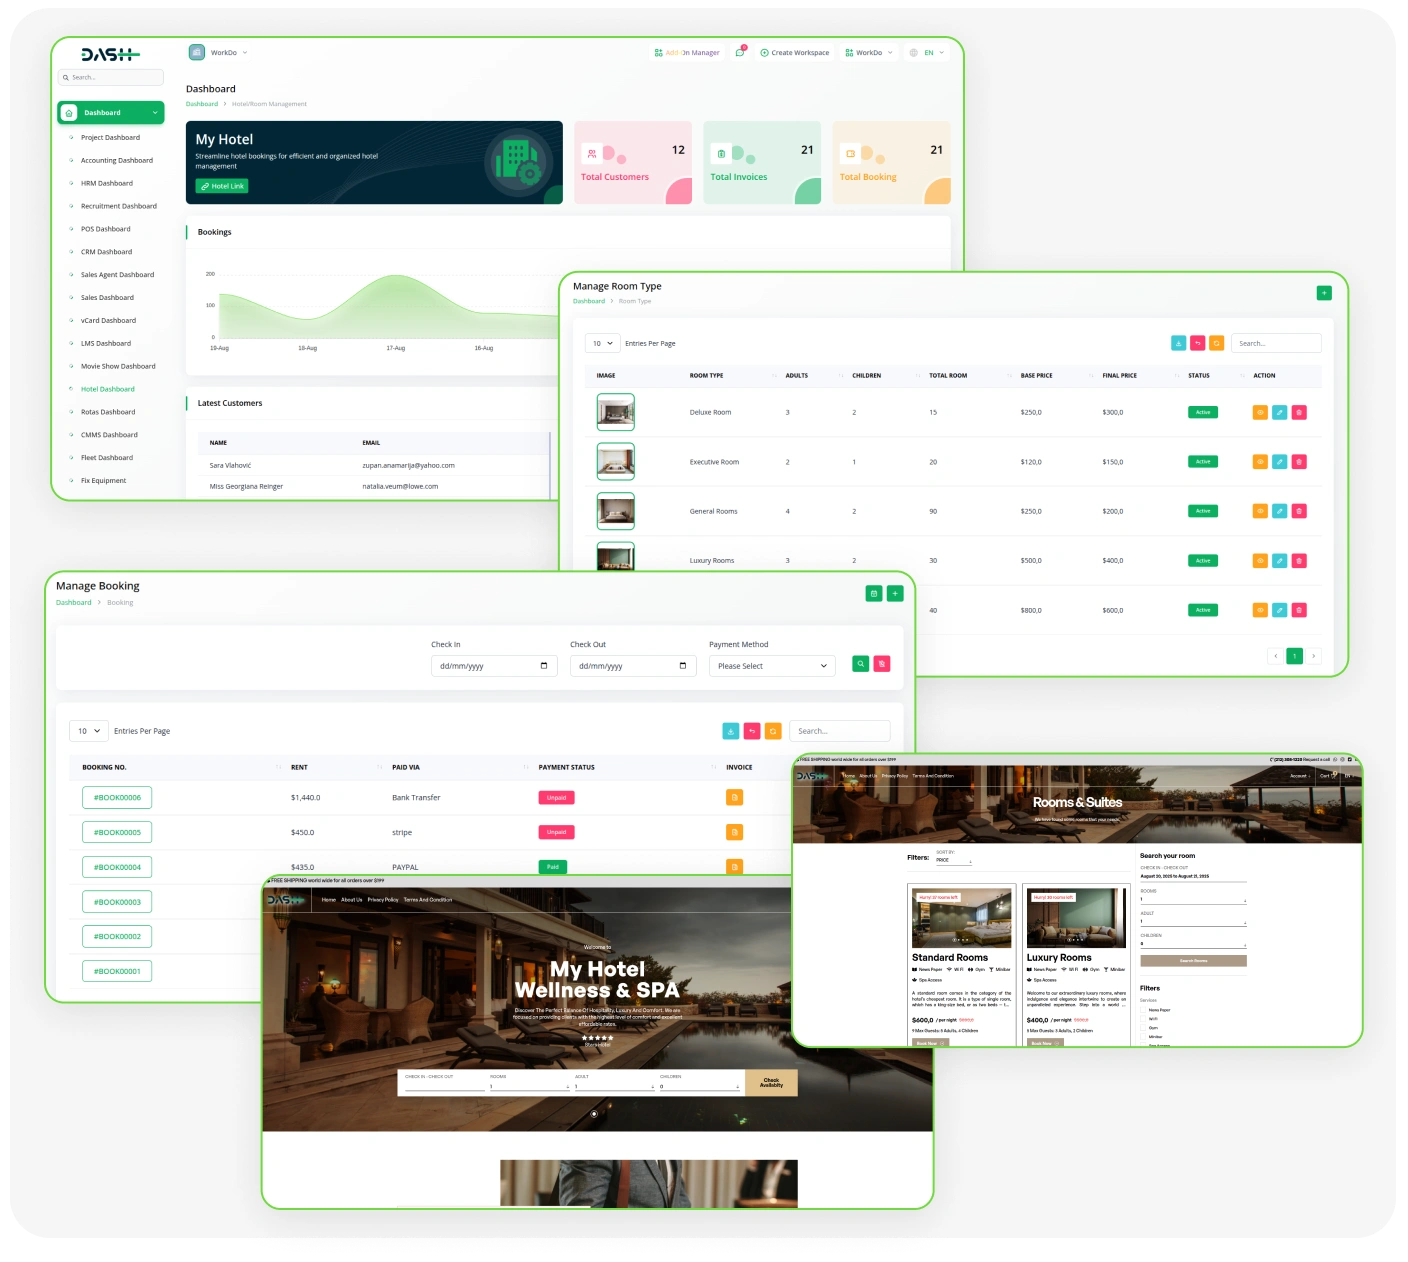Delete the General Rooms entry via trash icon
Image resolution: width=1408 pixels, height=1262 pixels.
pos(1299,511)
